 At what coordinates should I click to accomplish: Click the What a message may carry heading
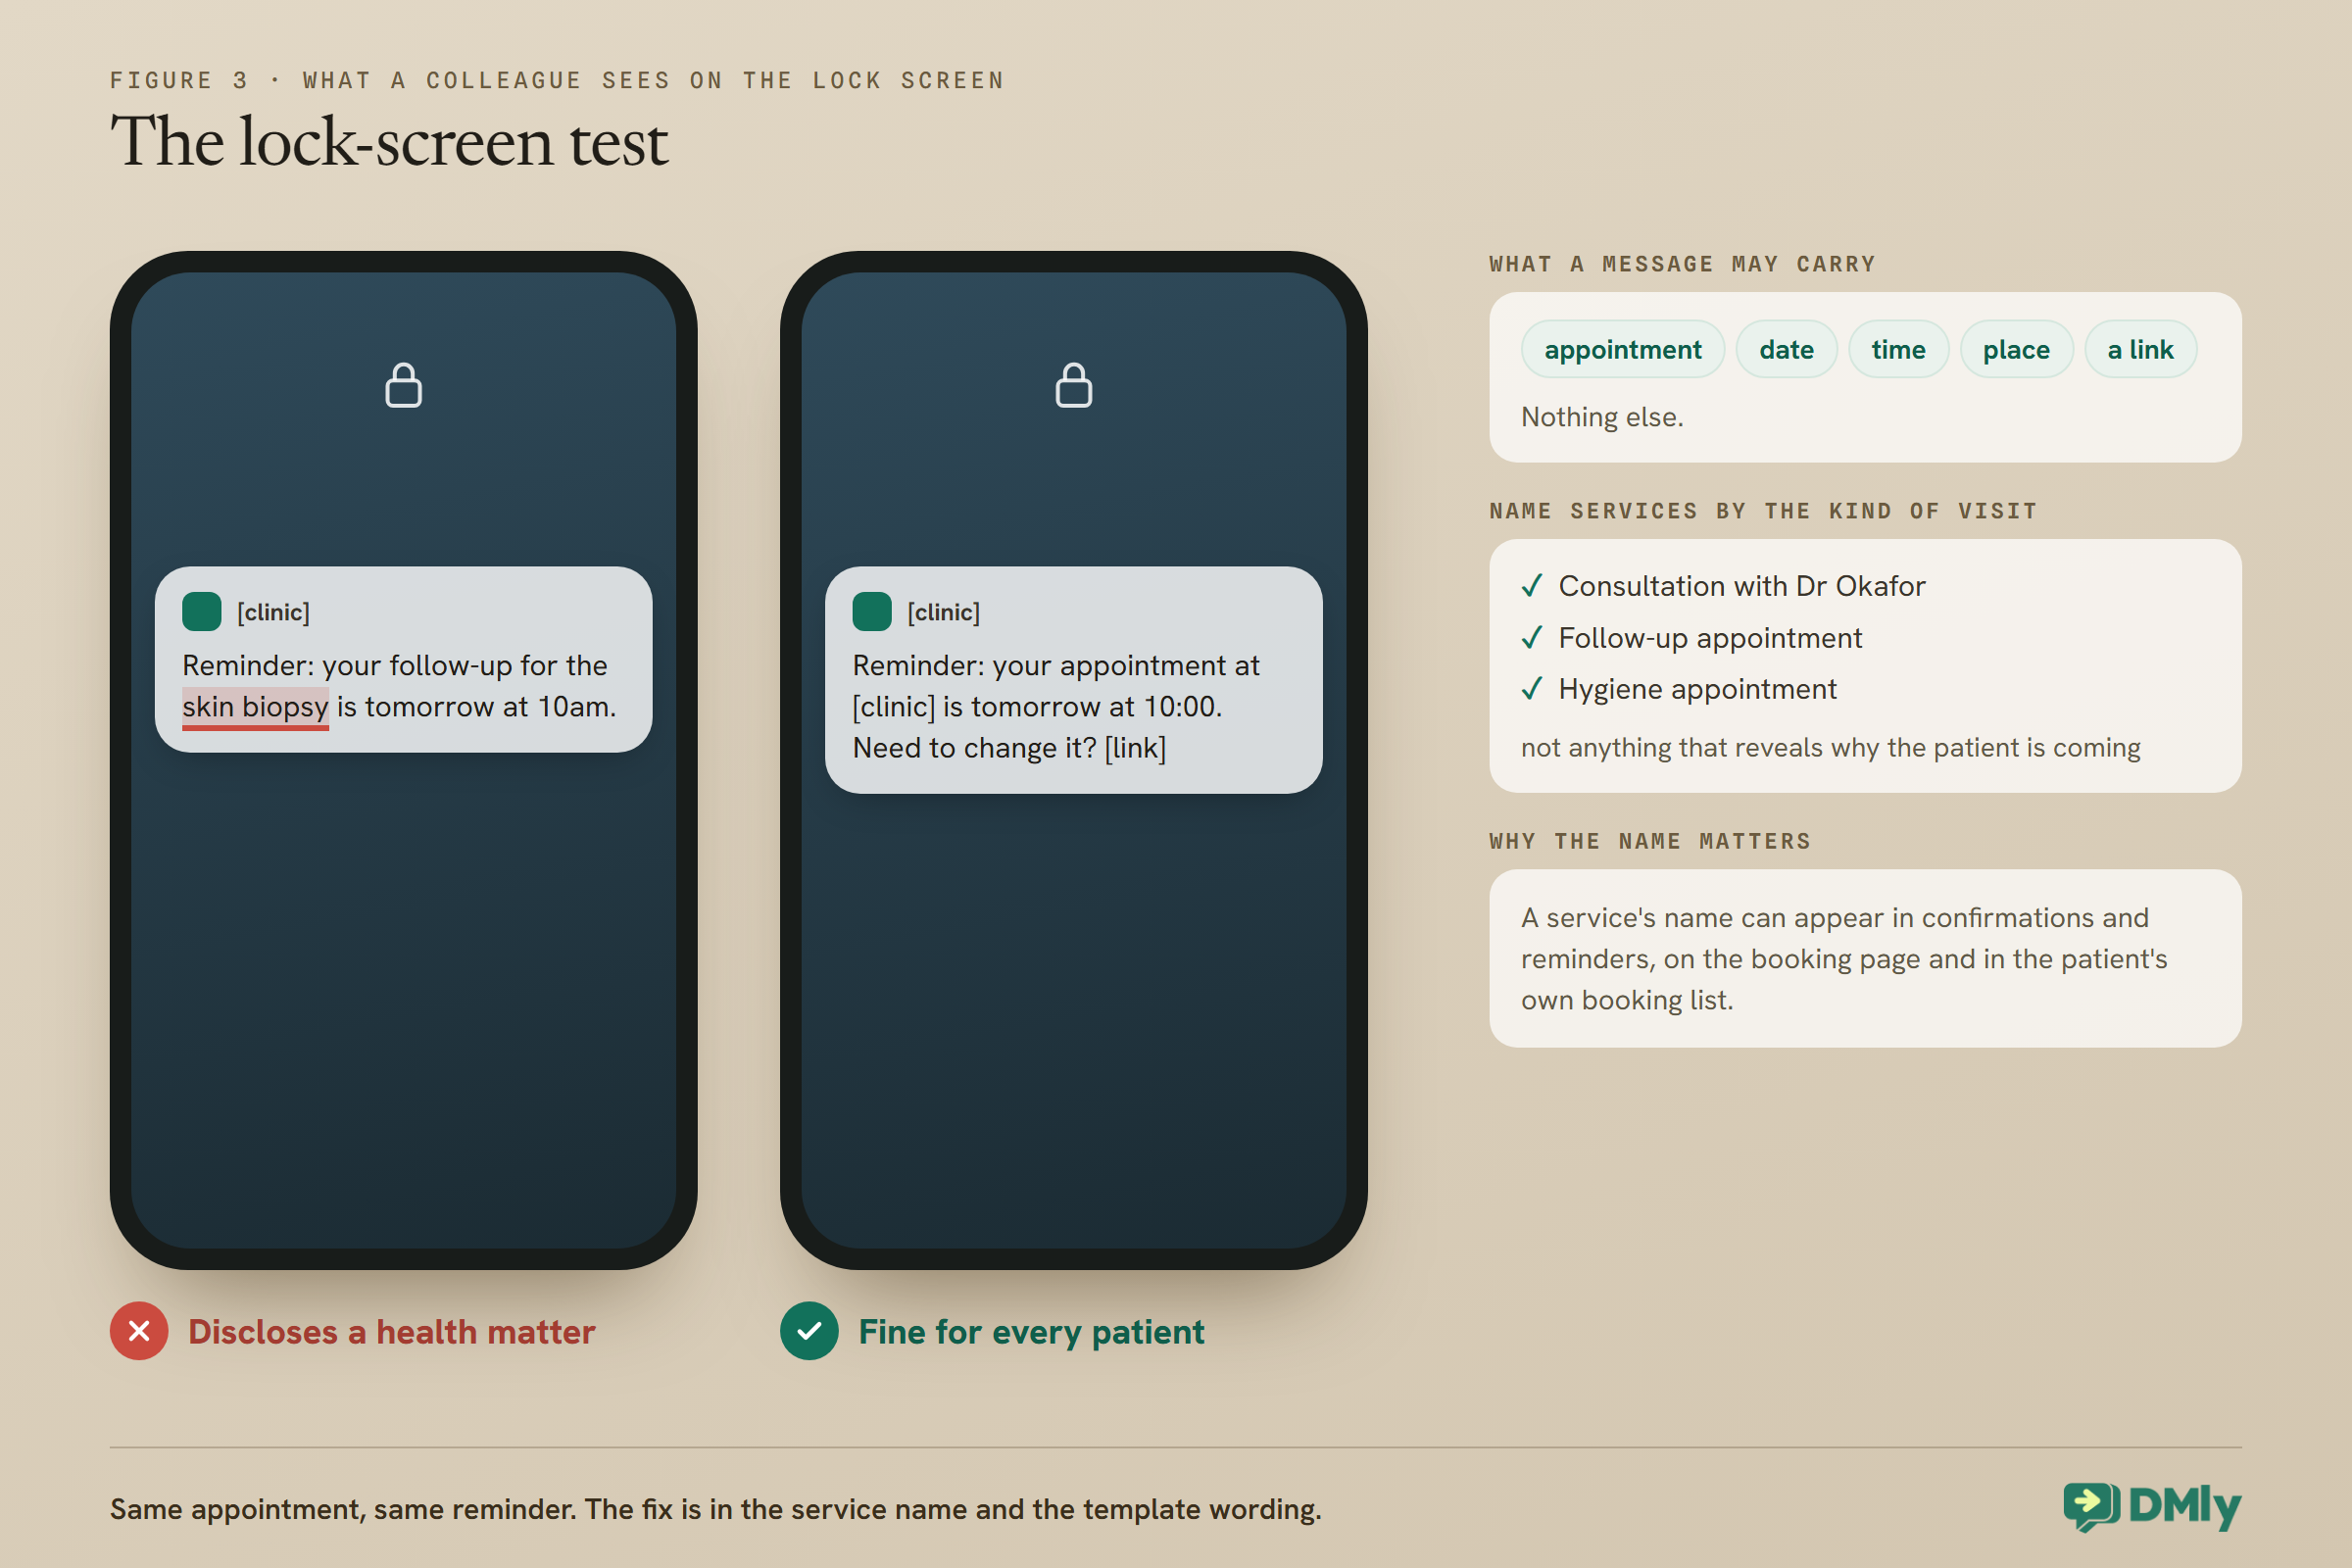click(x=1682, y=264)
